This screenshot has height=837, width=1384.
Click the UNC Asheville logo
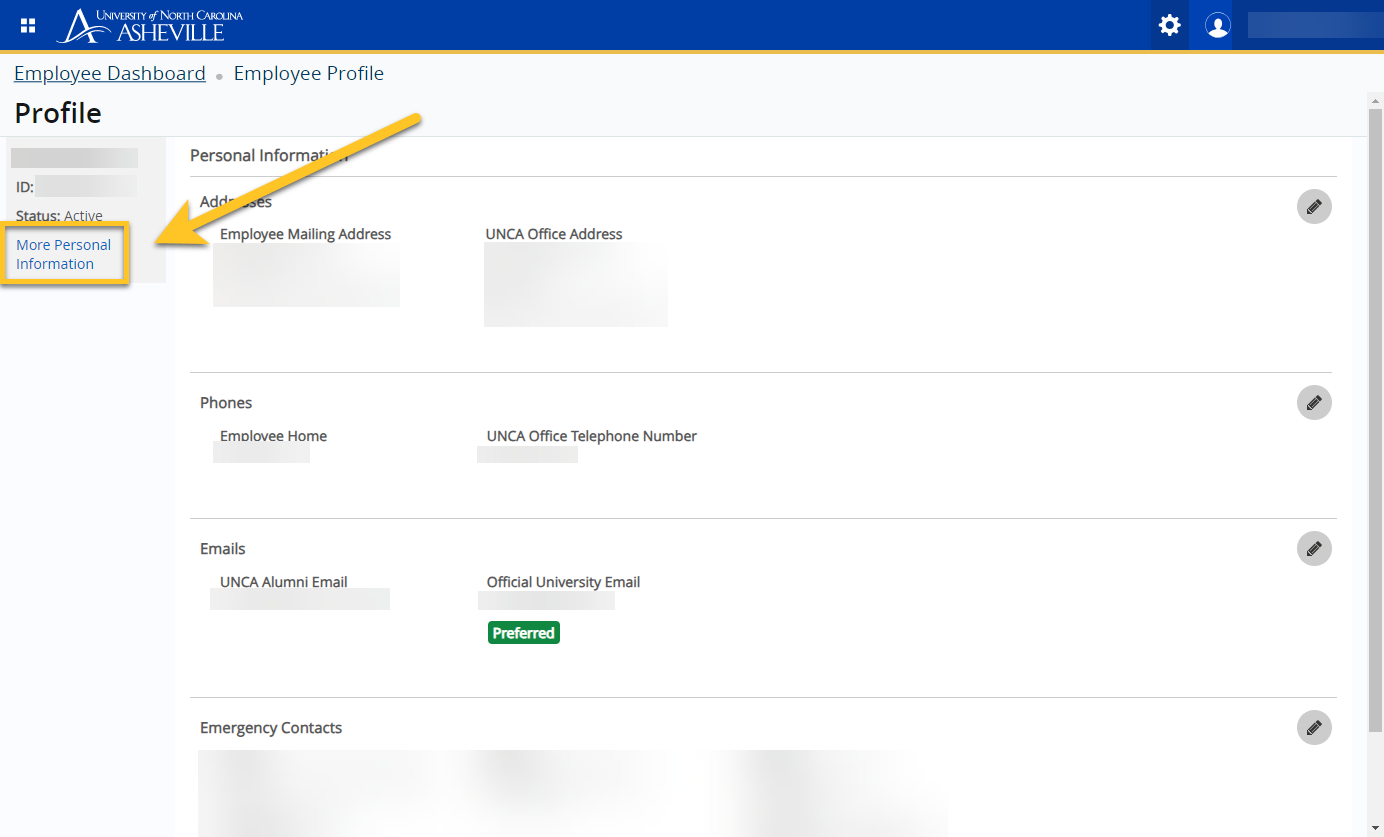click(150, 26)
